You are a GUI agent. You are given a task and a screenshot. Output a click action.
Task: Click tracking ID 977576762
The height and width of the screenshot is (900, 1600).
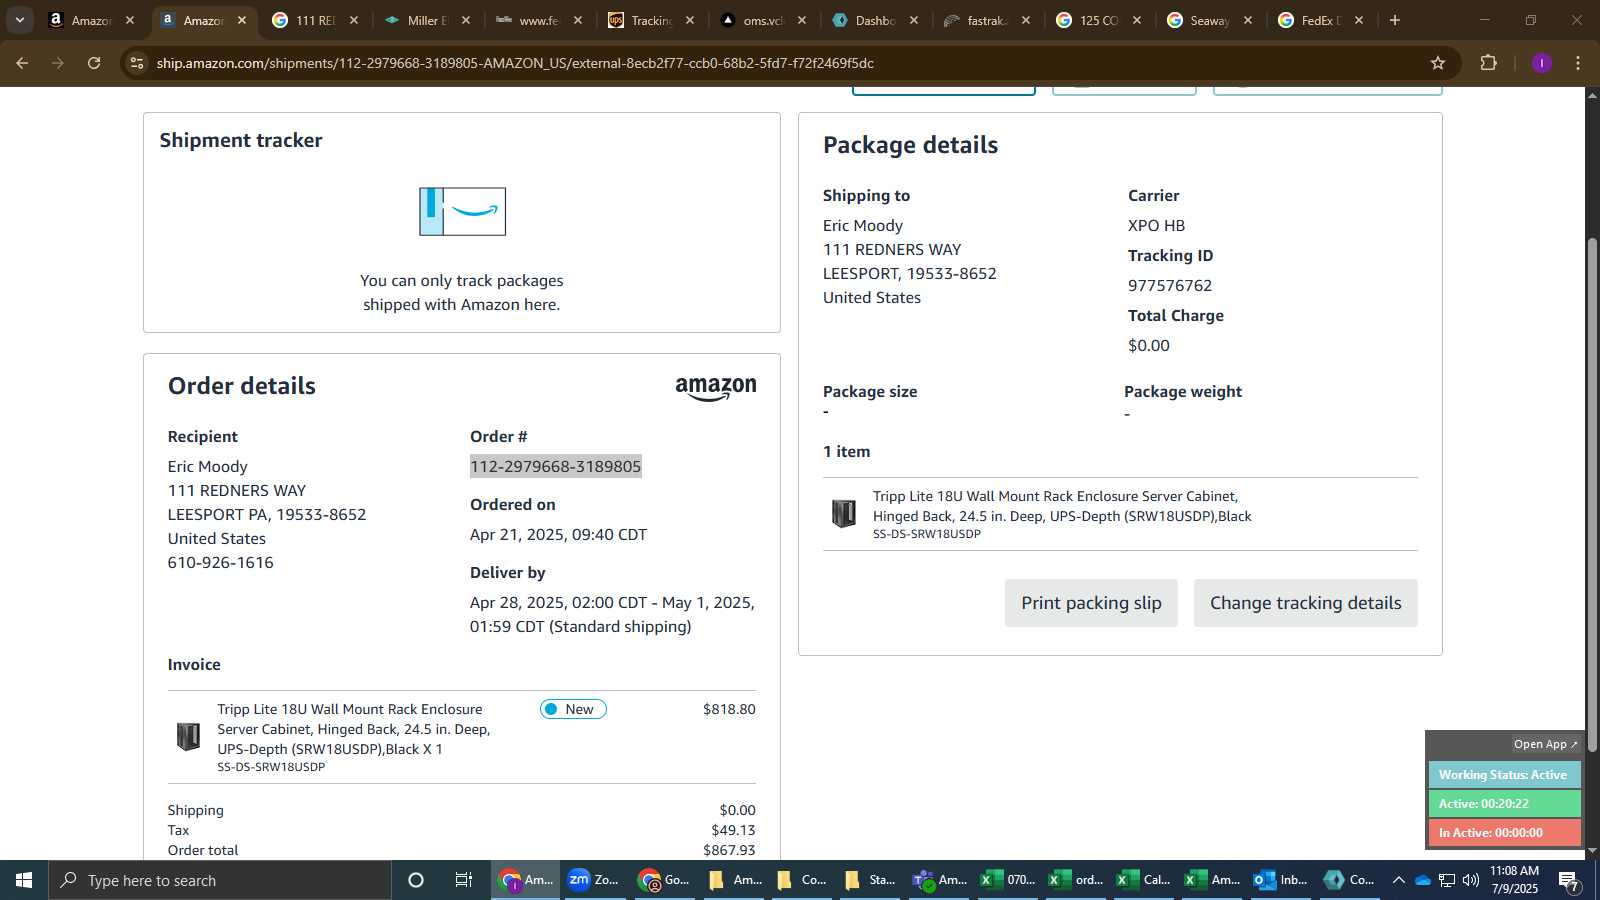1170,285
